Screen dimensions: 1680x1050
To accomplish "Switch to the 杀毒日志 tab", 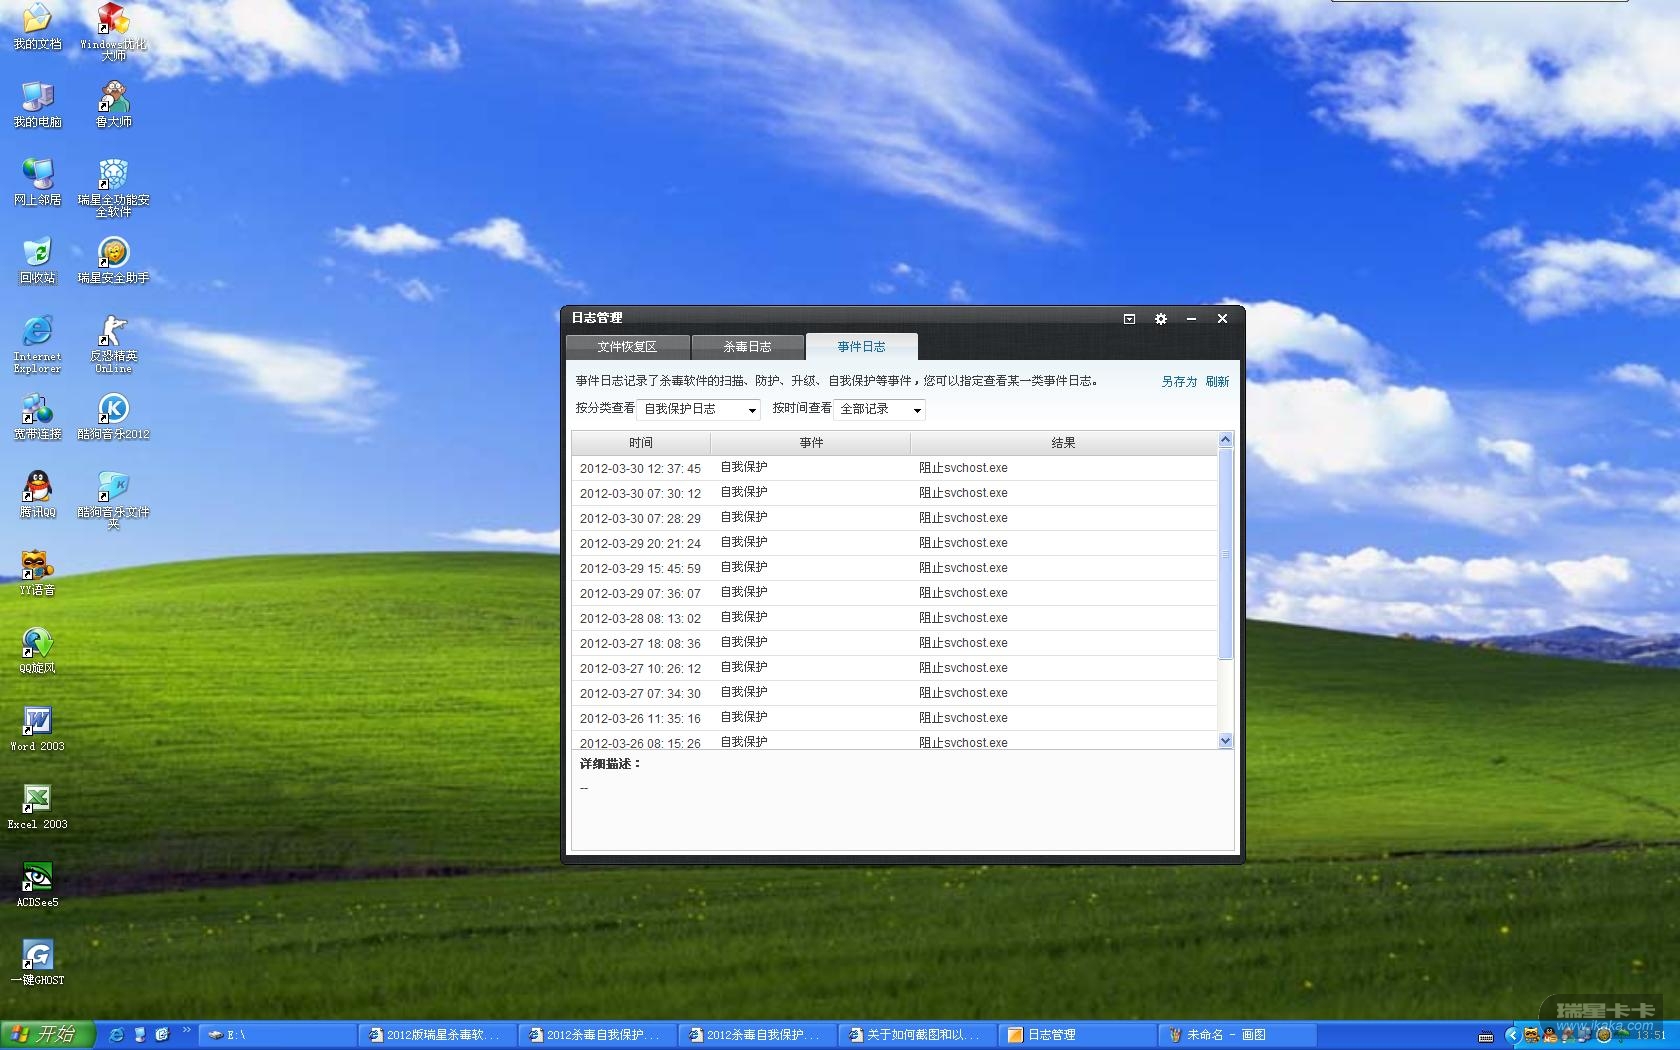I will coord(747,347).
